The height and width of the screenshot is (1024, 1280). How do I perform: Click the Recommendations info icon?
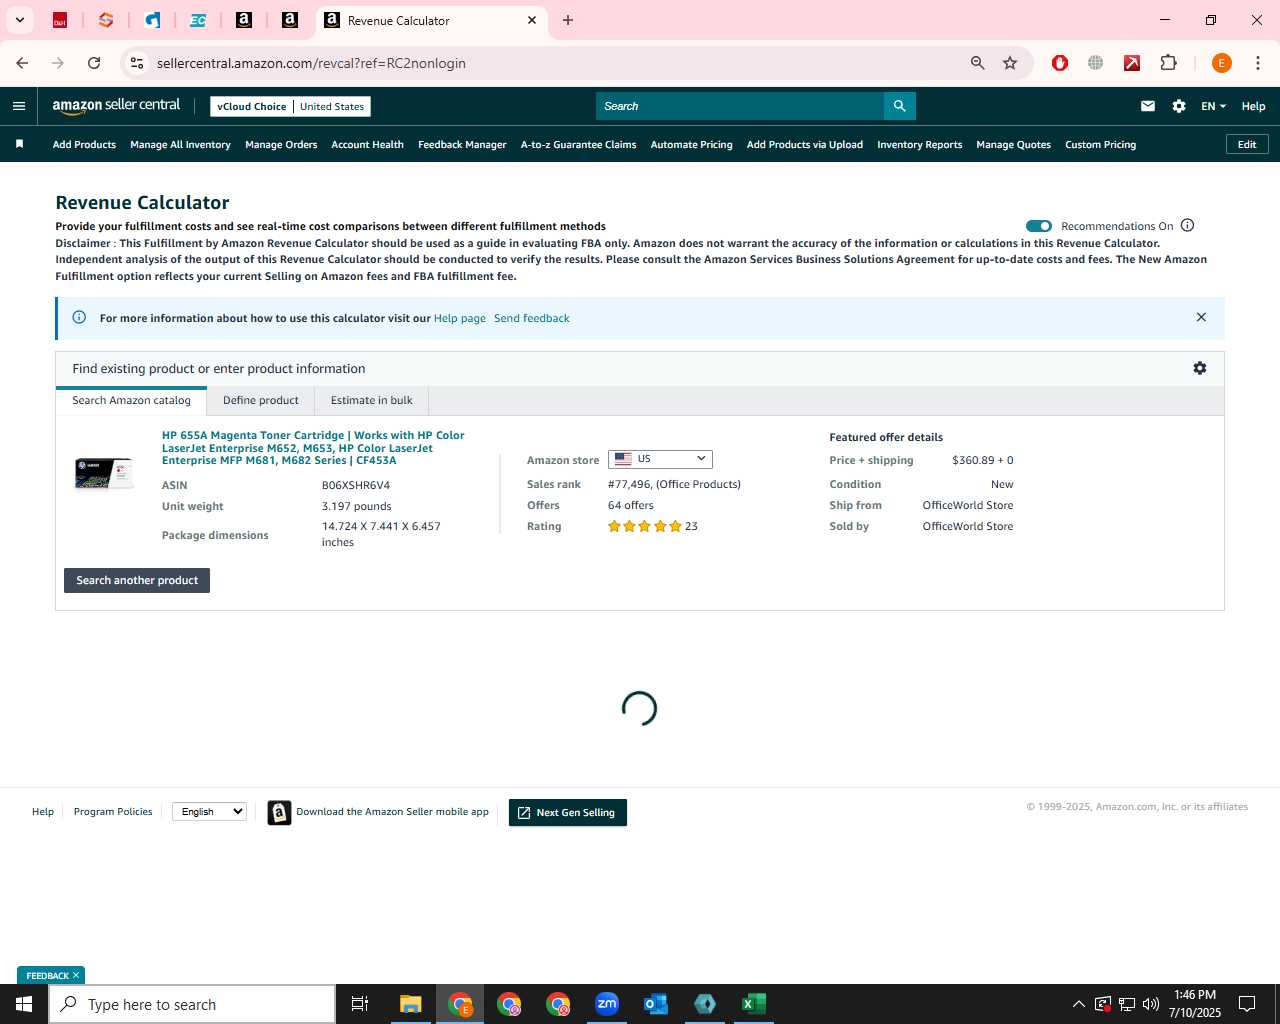[x=1187, y=225]
